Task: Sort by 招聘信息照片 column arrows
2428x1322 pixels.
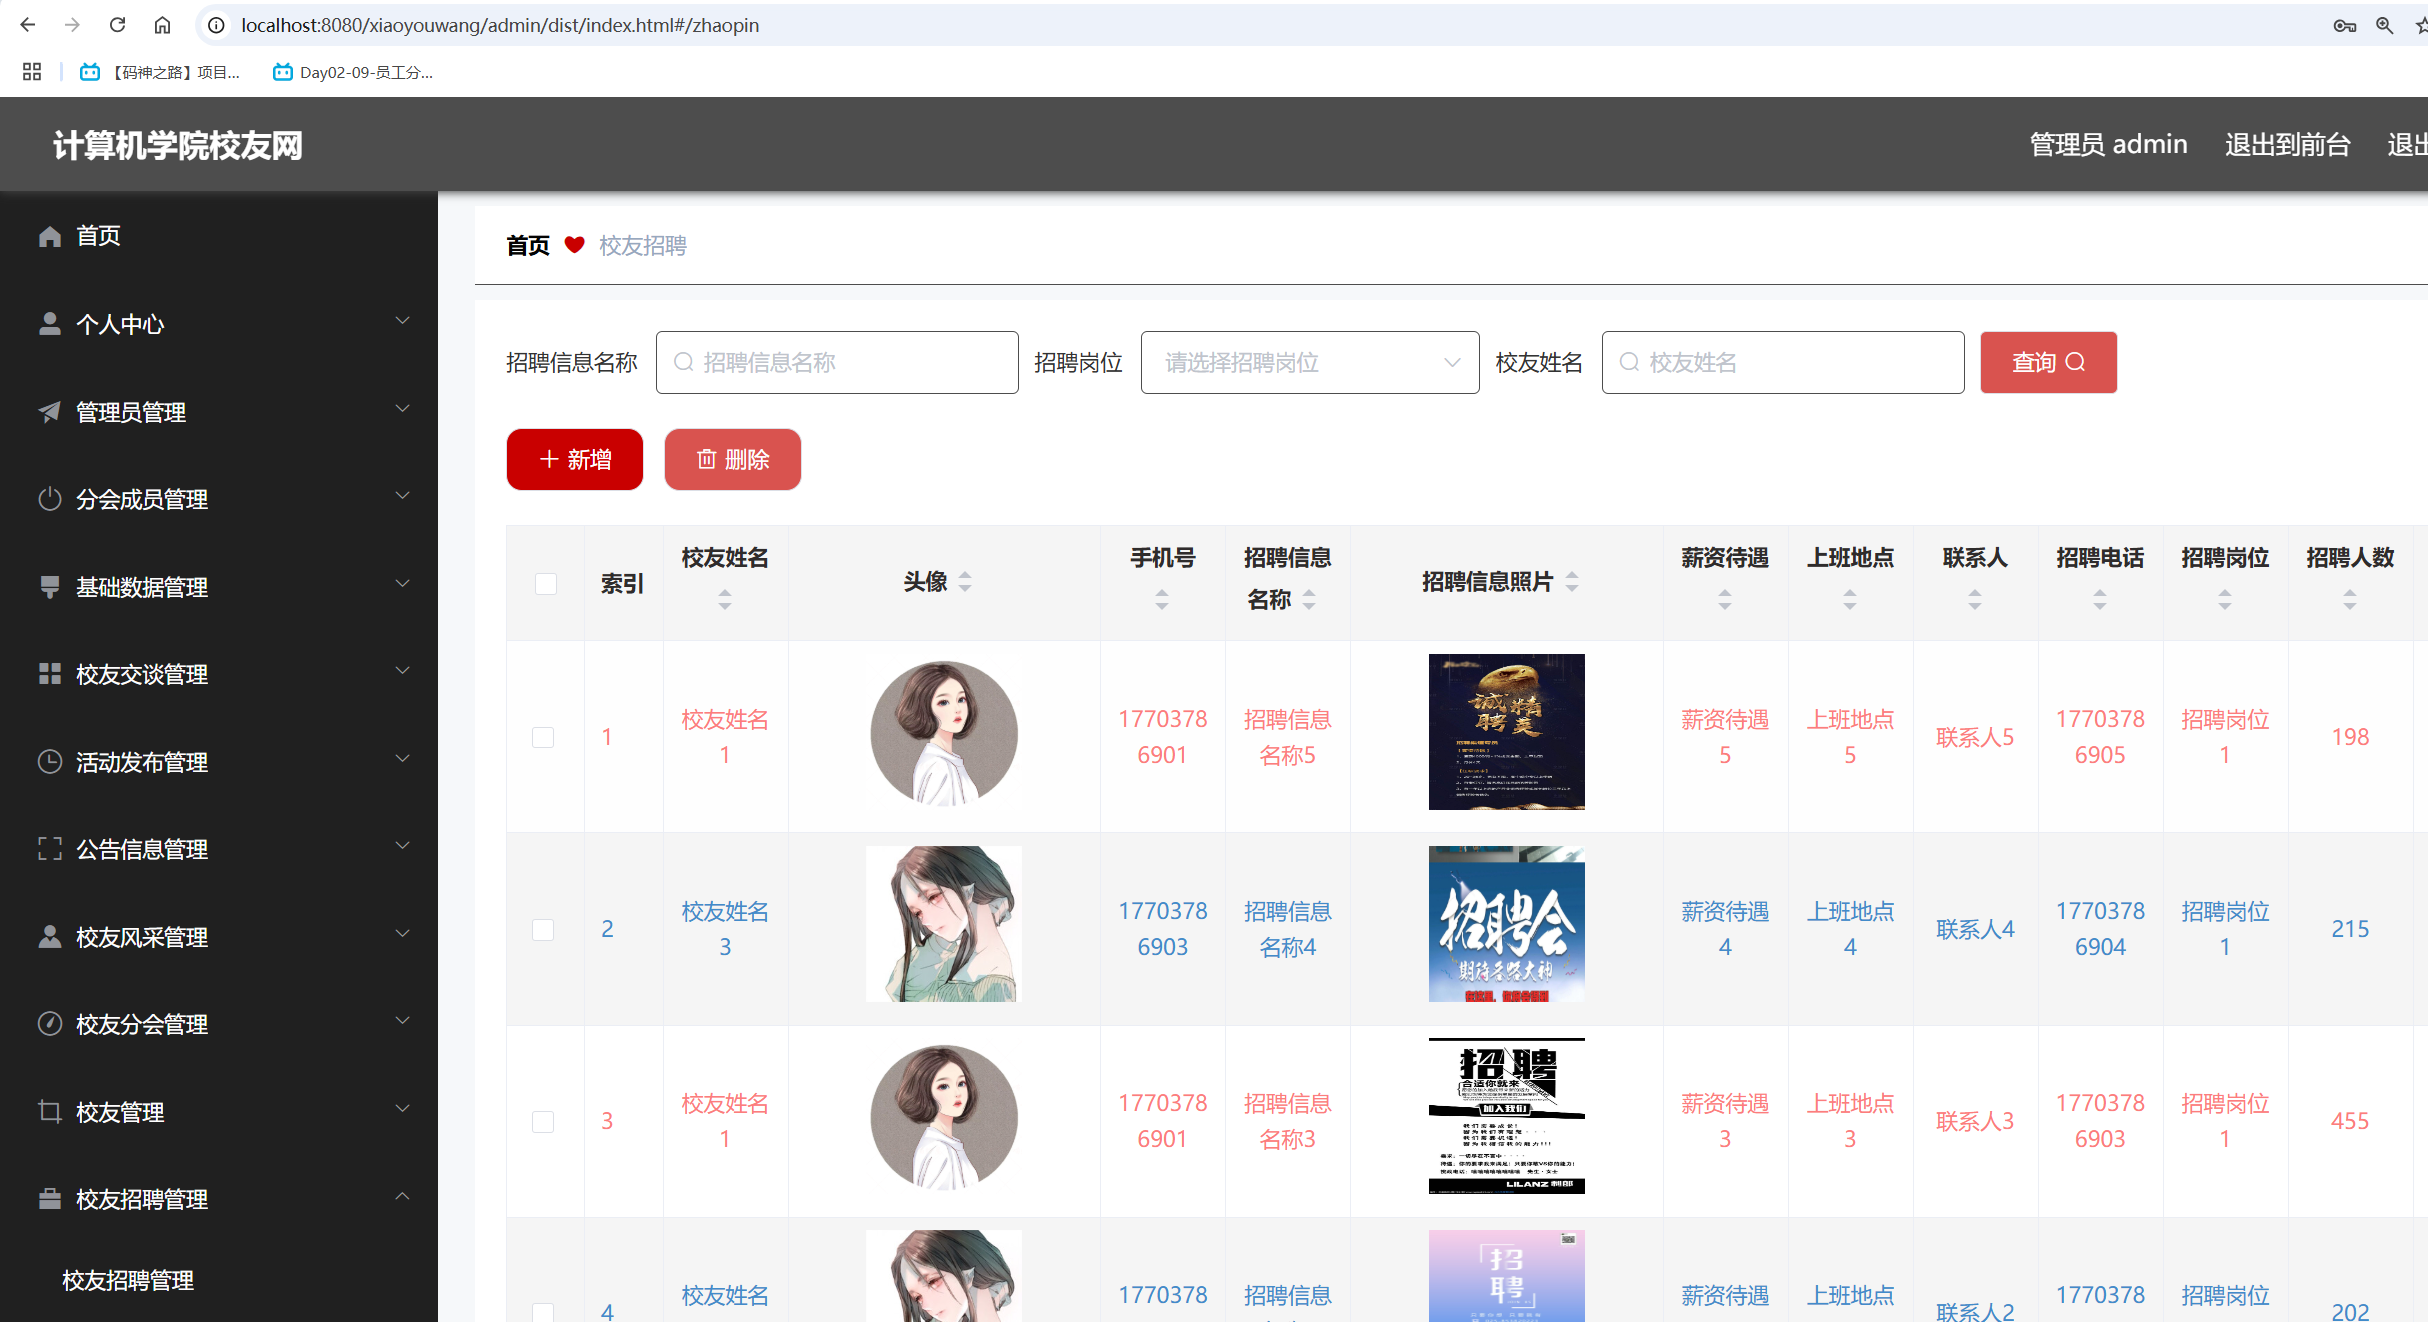Action: [1572, 581]
